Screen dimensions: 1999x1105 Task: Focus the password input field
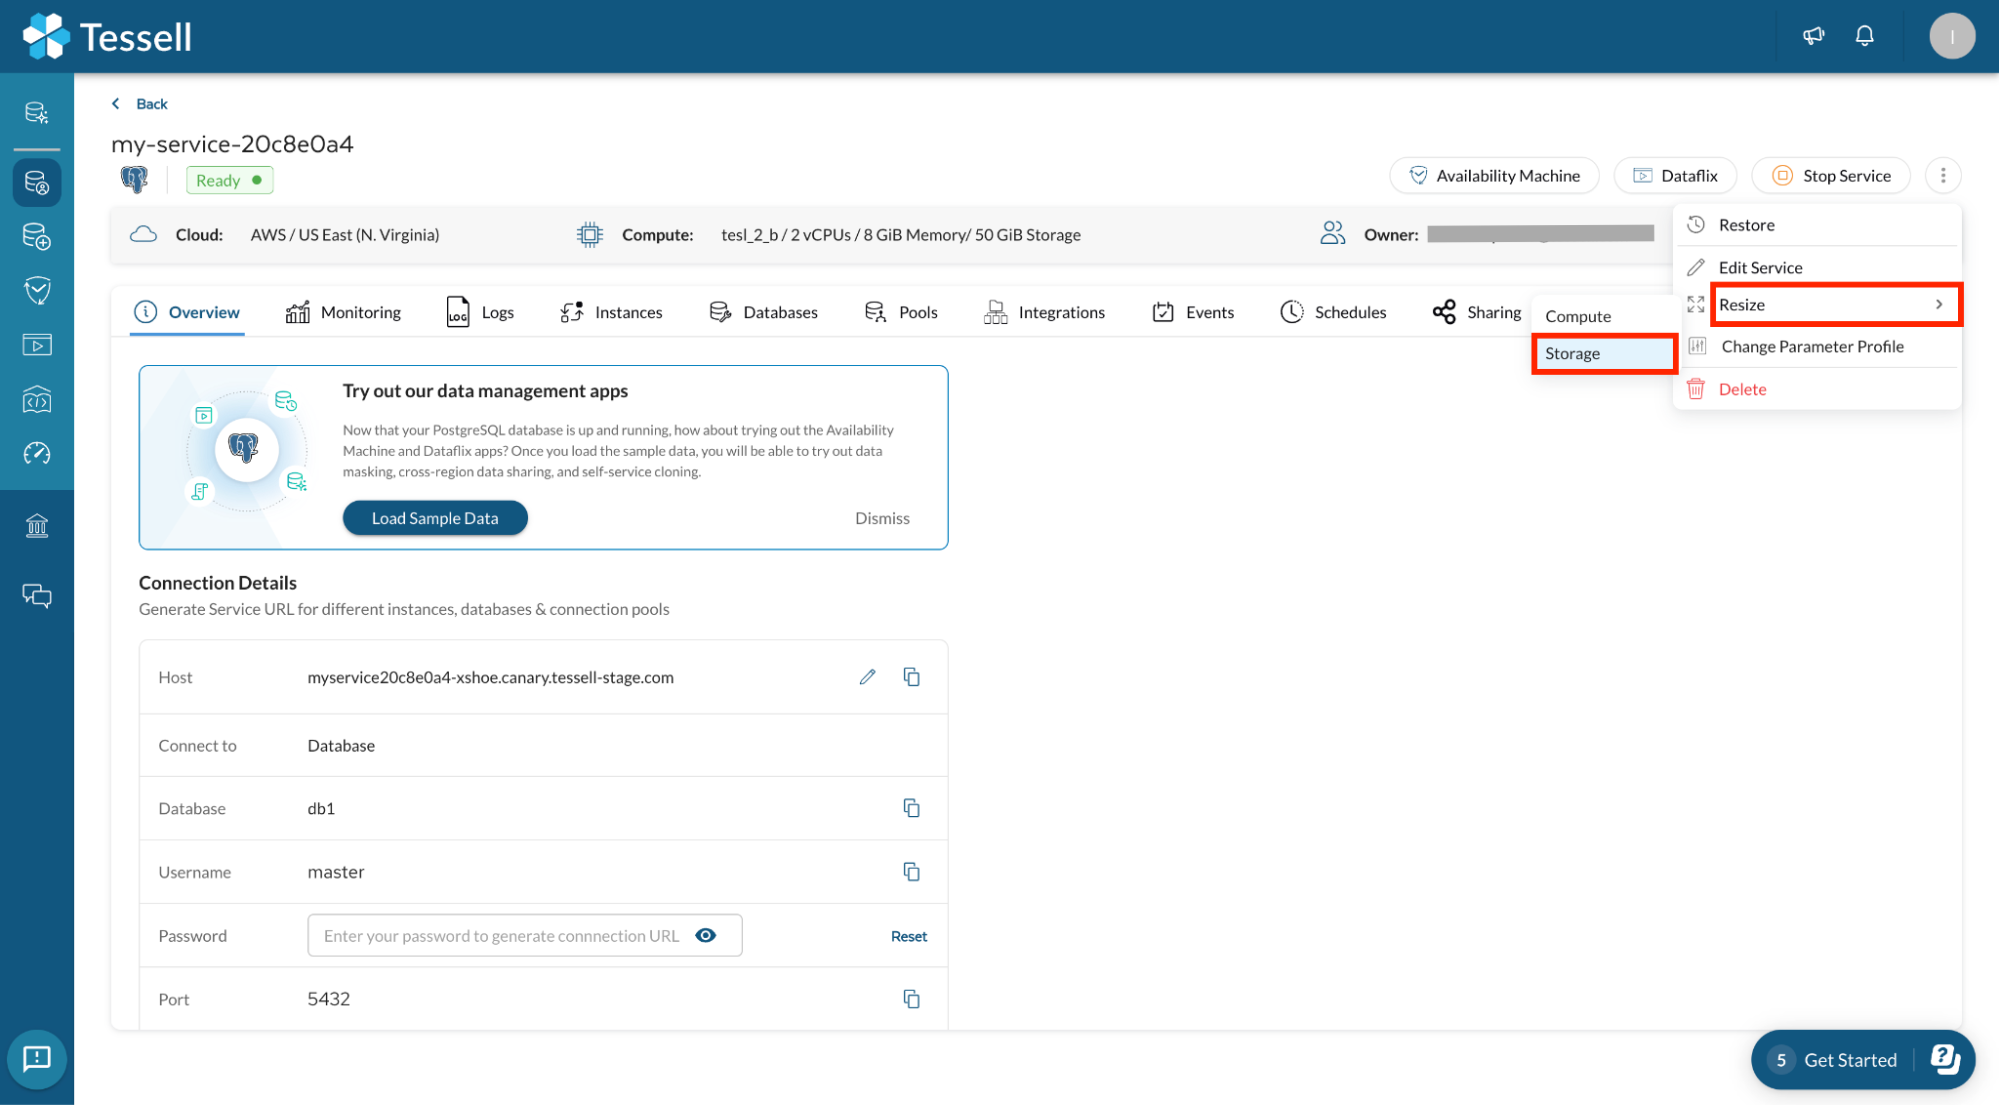coord(524,935)
